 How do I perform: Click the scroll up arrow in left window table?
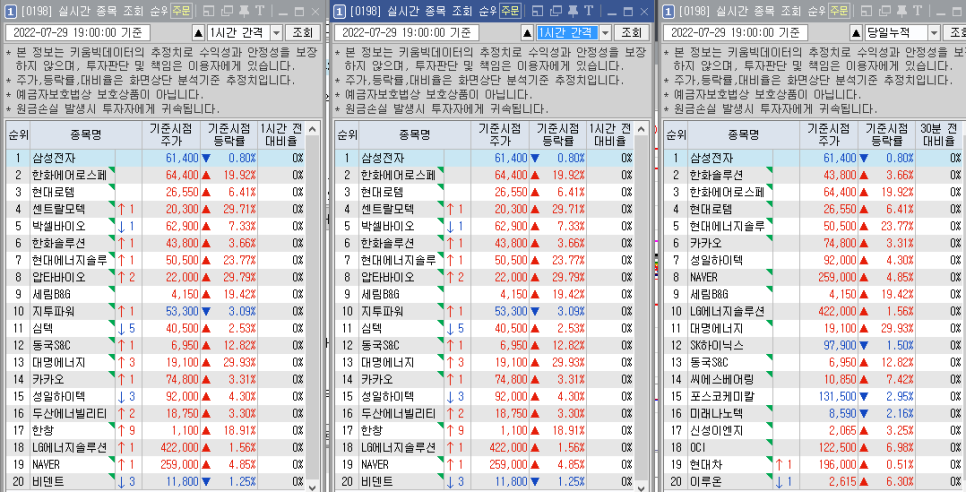point(312,129)
